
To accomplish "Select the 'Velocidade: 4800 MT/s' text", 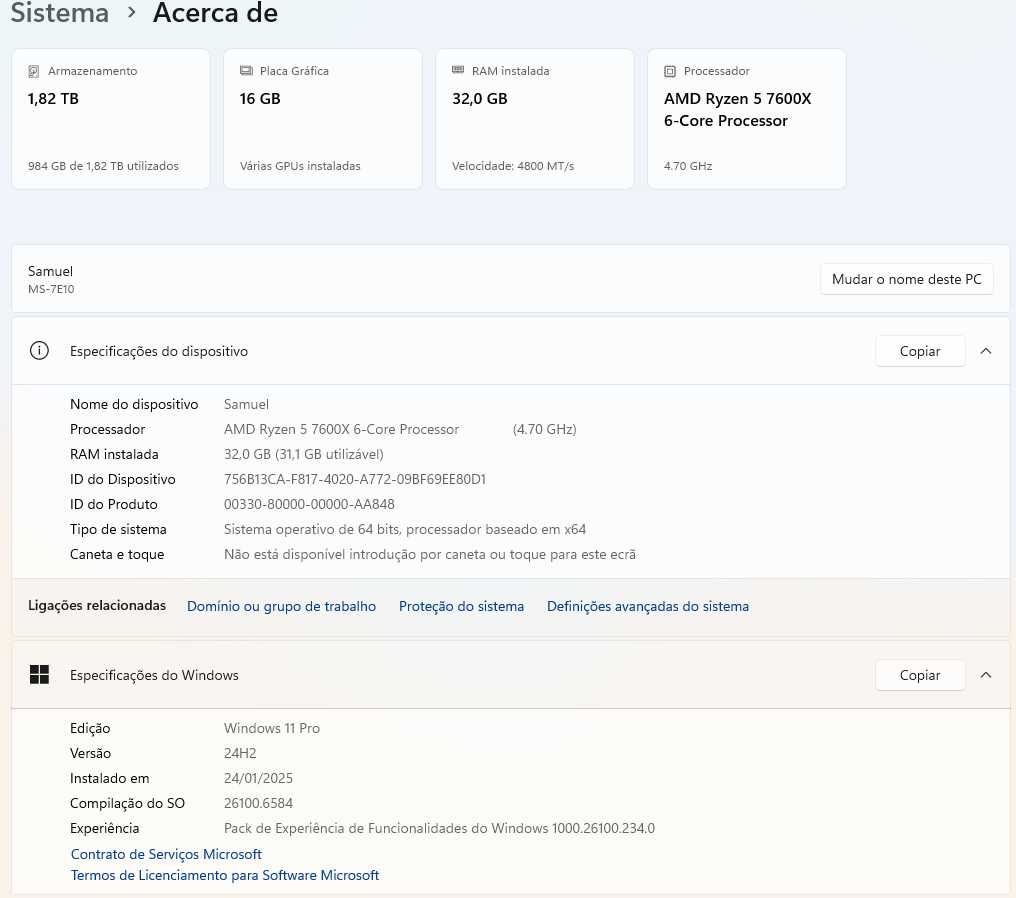I will coord(513,166).
